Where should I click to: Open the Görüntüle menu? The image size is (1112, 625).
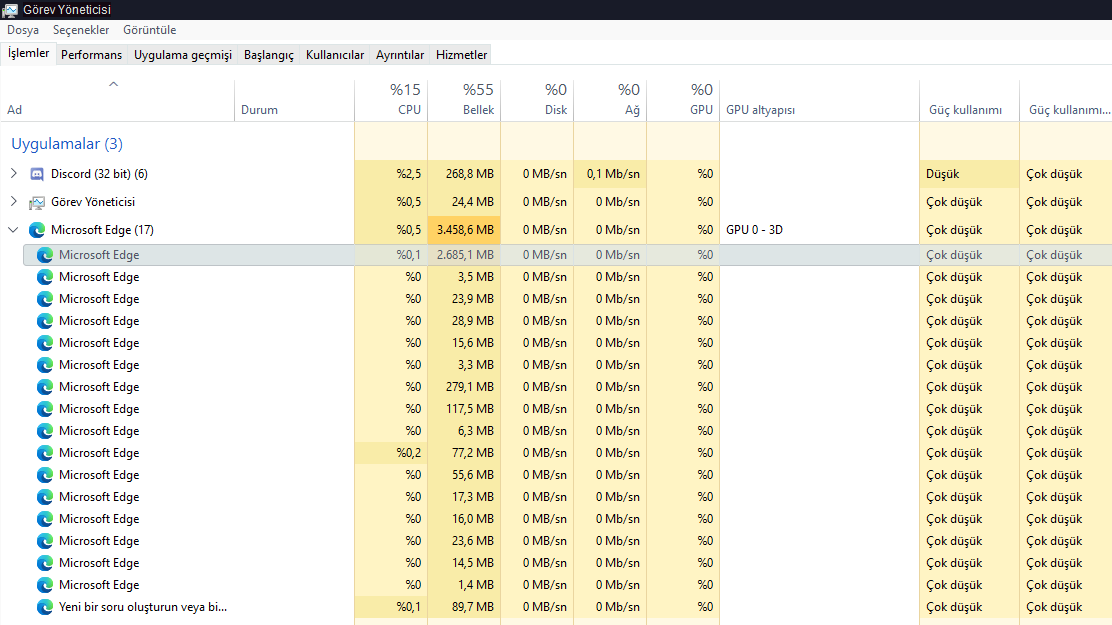coord(150,30)
